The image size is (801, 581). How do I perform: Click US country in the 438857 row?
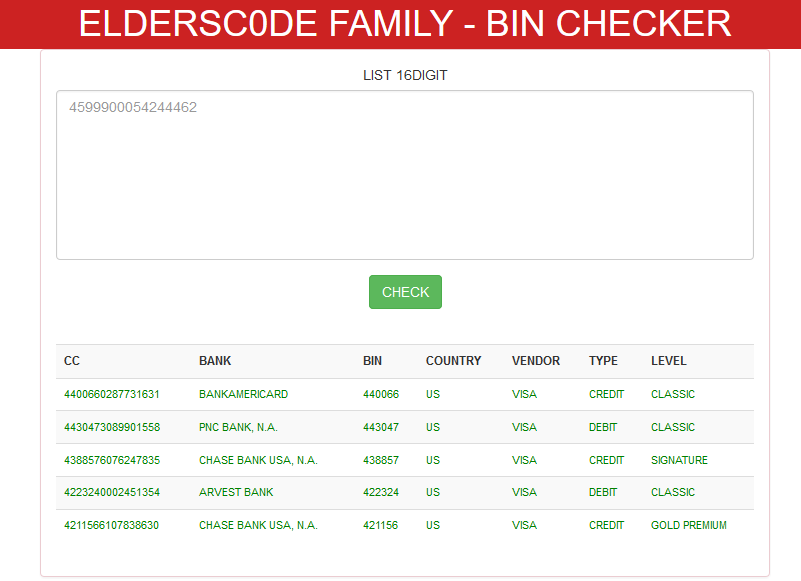tap(433, 460)
